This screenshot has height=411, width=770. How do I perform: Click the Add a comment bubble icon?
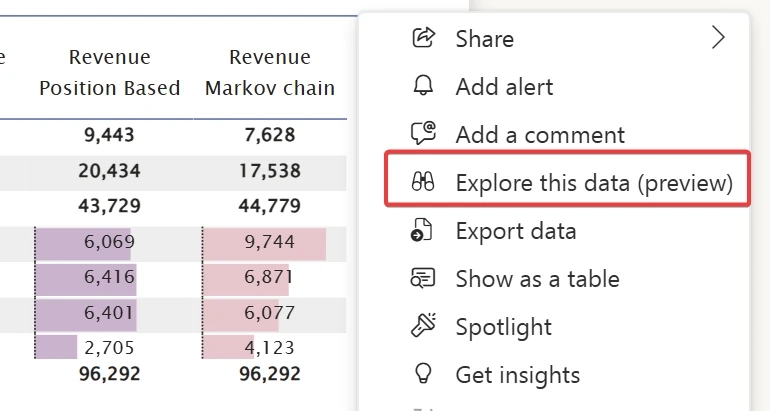coord(424,134)
